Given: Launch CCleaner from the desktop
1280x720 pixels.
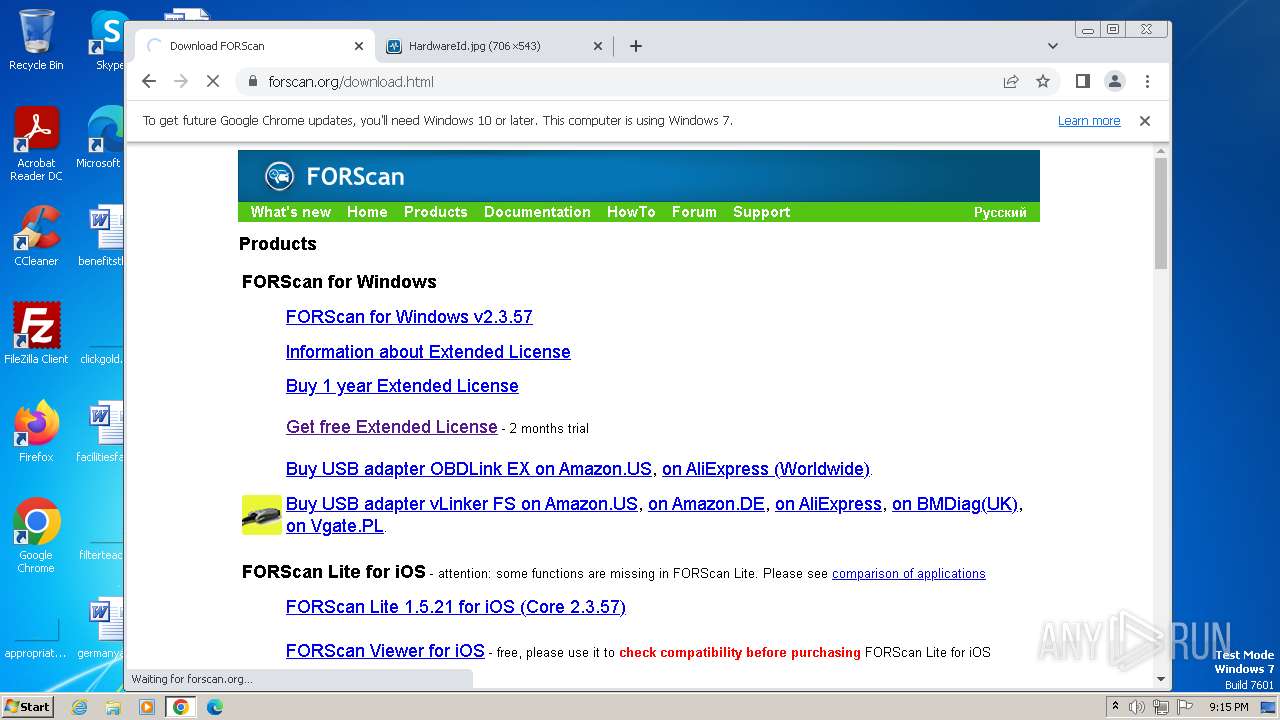Looking at the screenshot, I should (x=36, y=236).
